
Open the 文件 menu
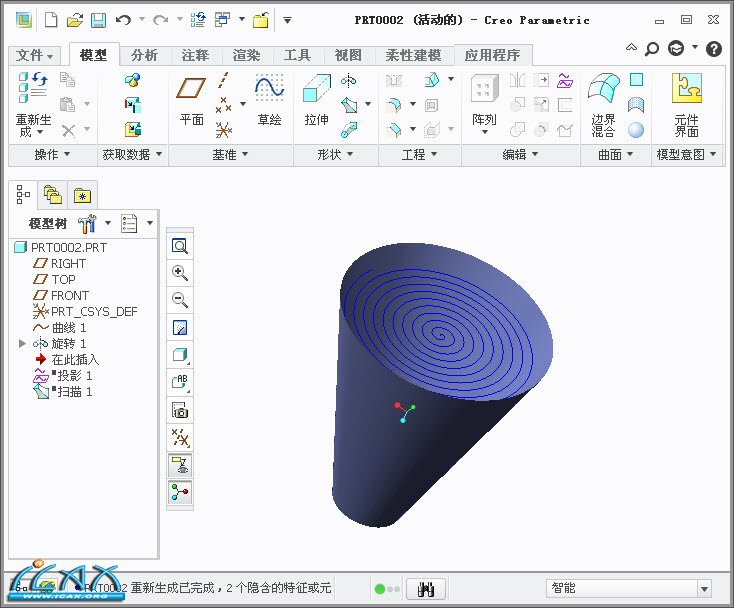(35, 56)
